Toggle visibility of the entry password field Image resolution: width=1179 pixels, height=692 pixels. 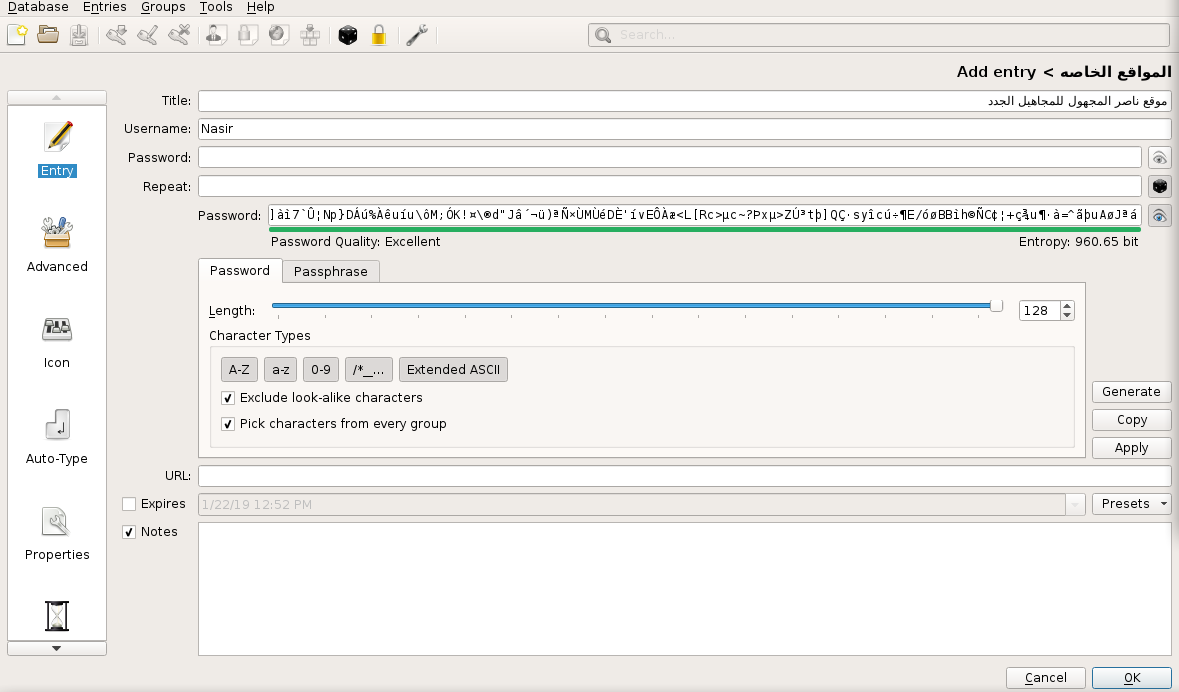pos(1159,158)
